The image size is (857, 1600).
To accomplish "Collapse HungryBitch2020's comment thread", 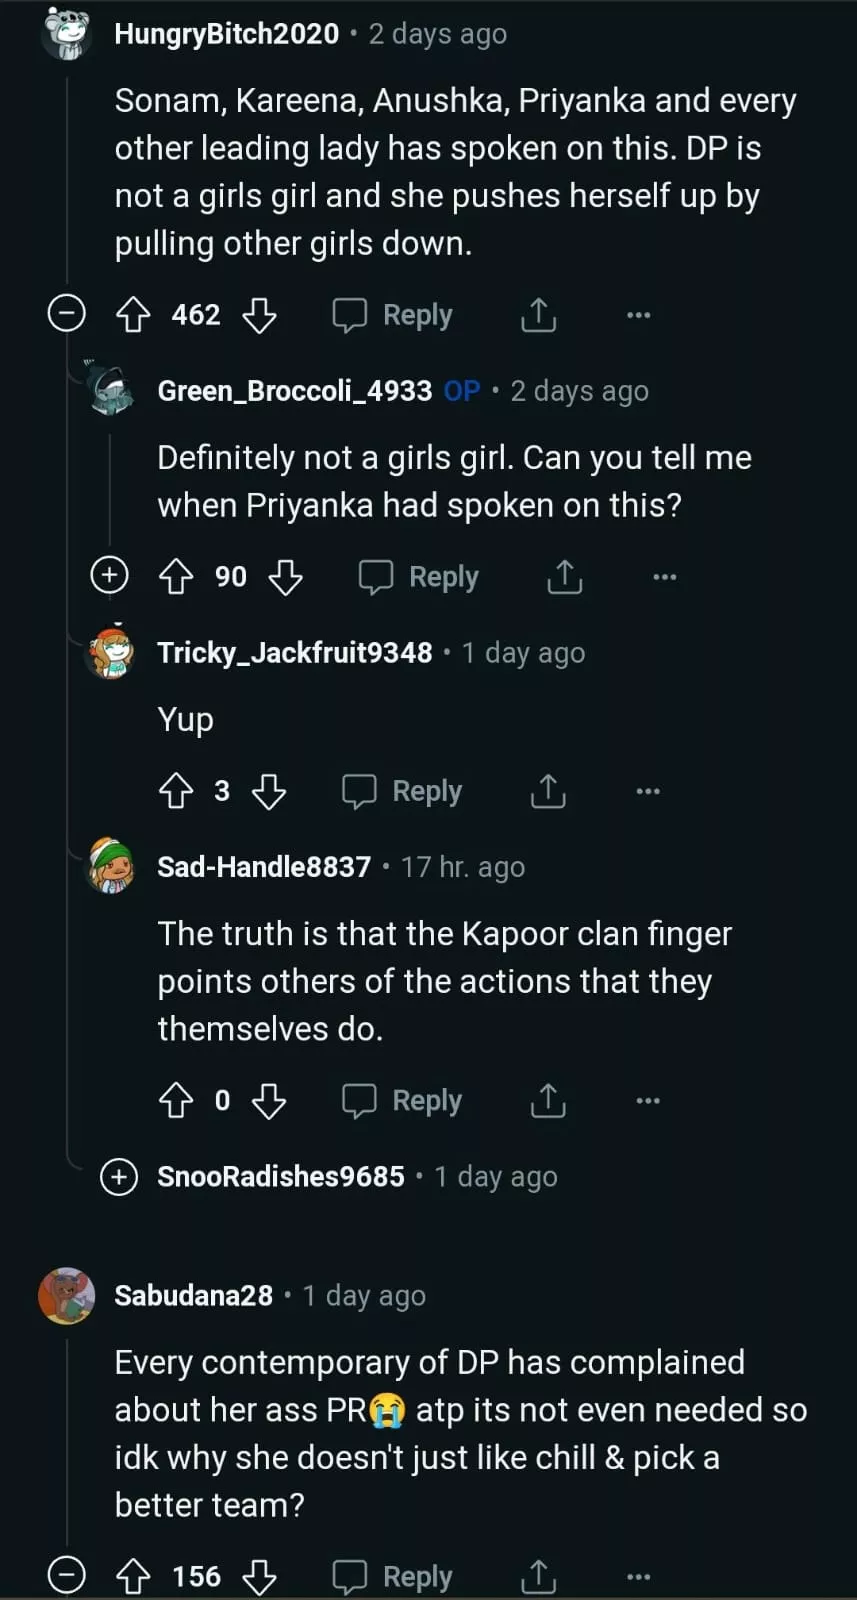I will (67, 316).
